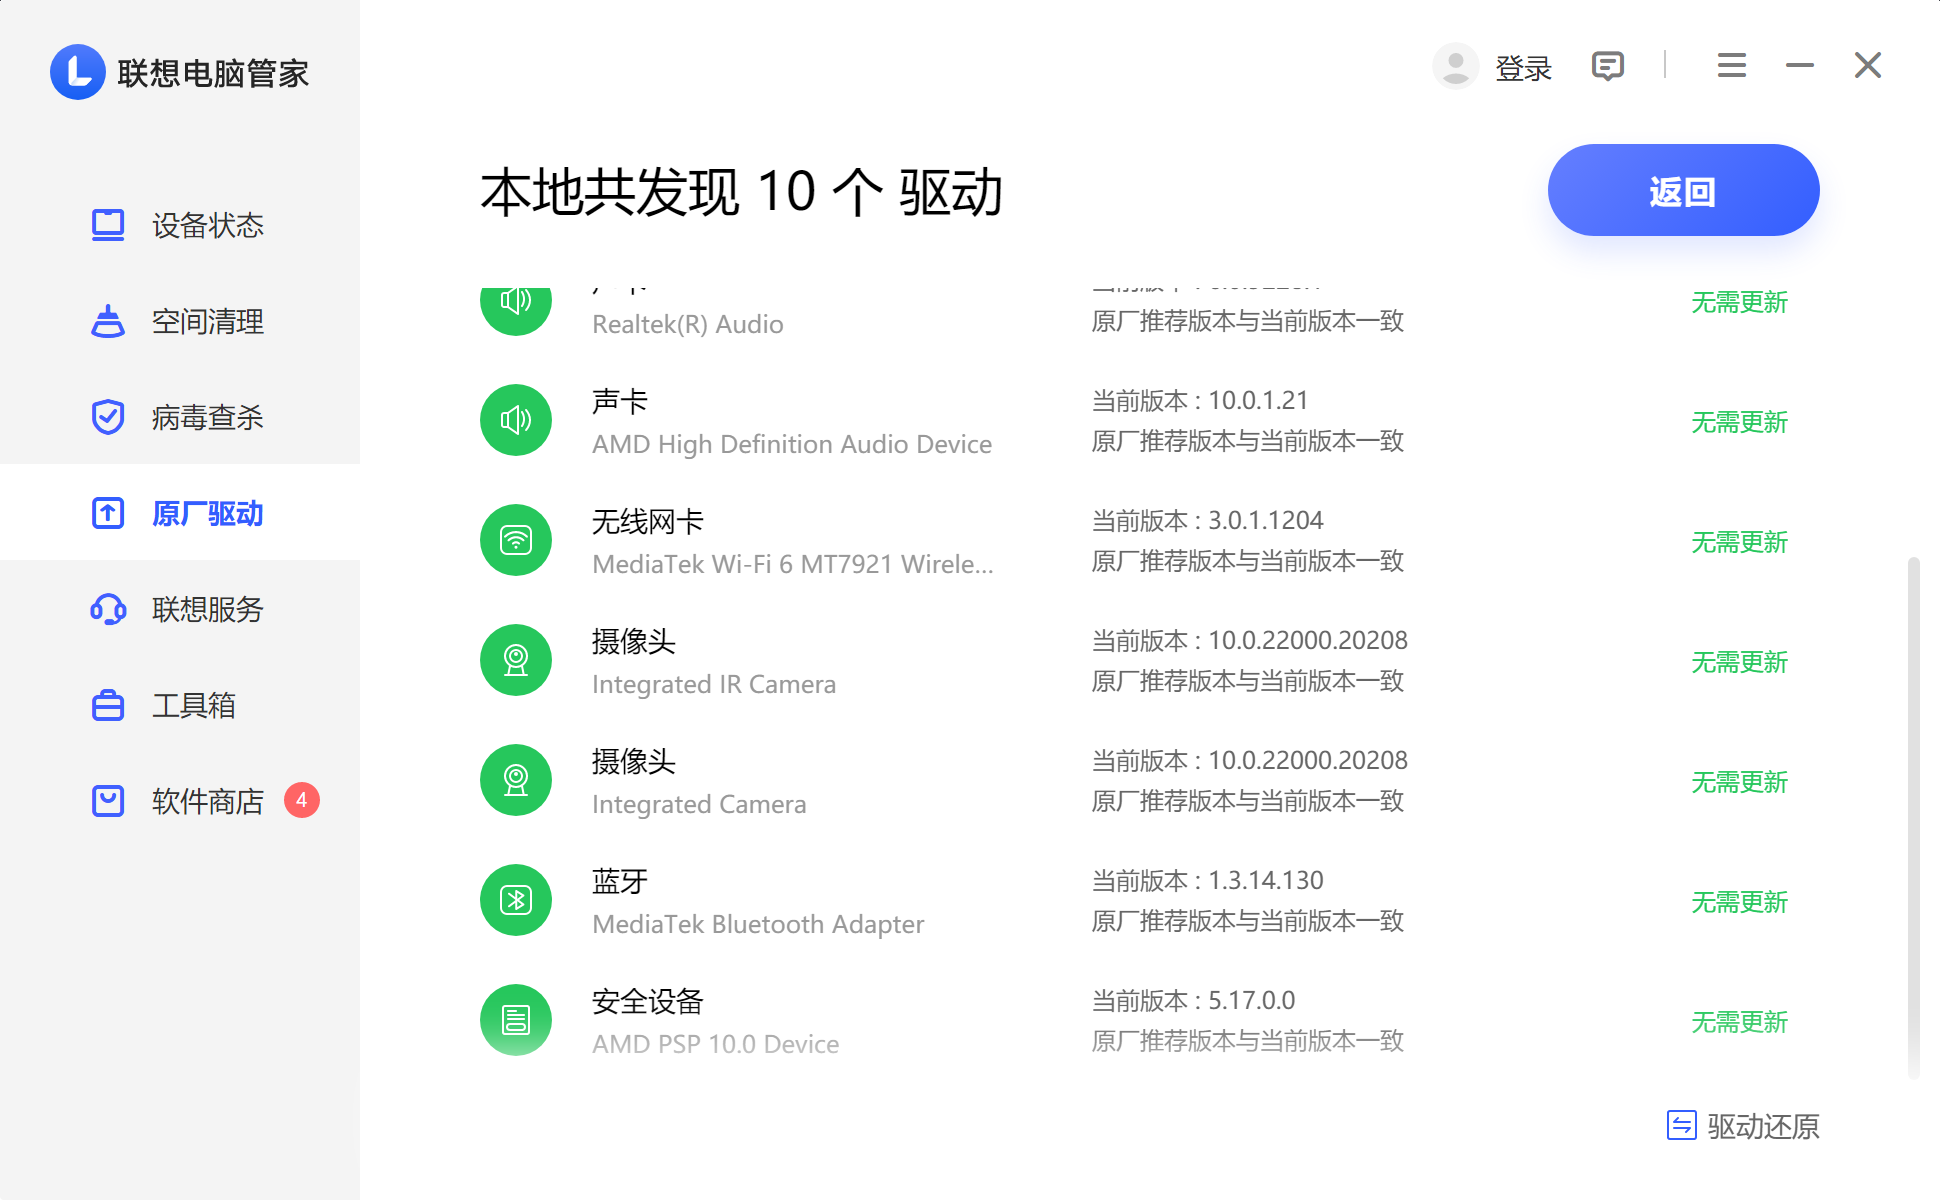Screen dimensions: 1940x1200
Task: Open the feedback message icon
Action: click(1608, 66)
